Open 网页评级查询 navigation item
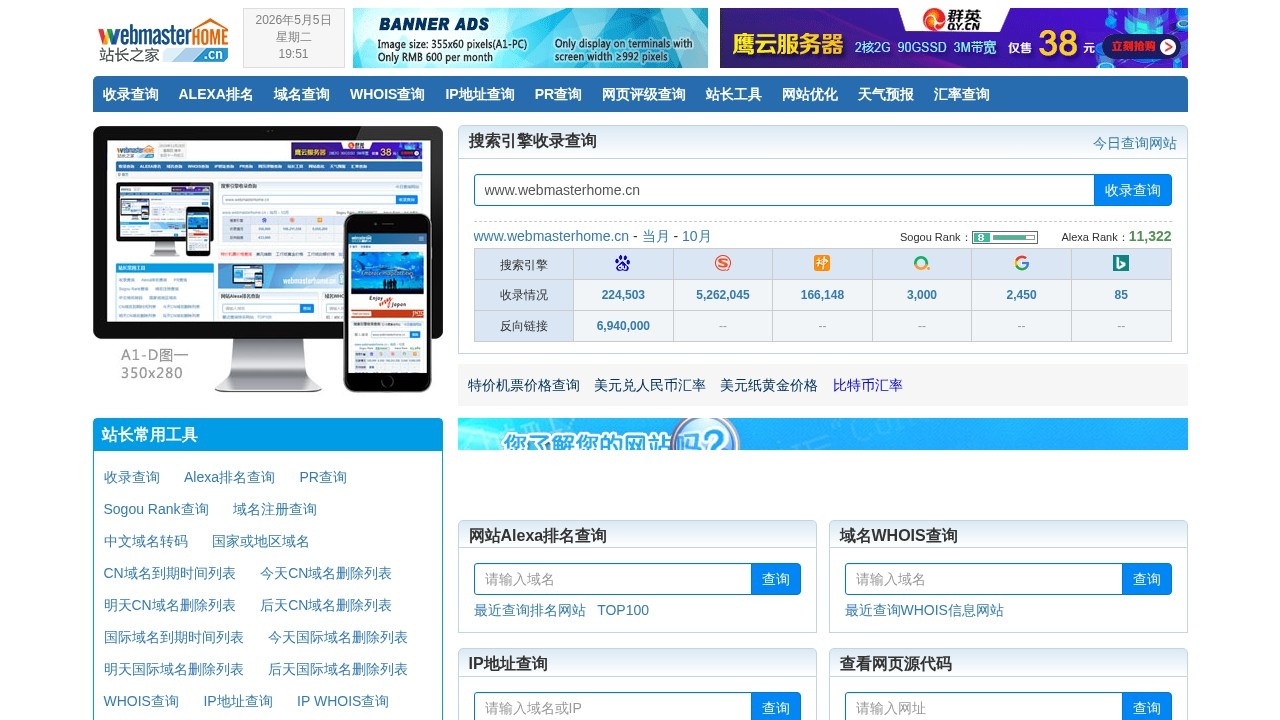Viewport: 1280px width, 720px height. 644,94
